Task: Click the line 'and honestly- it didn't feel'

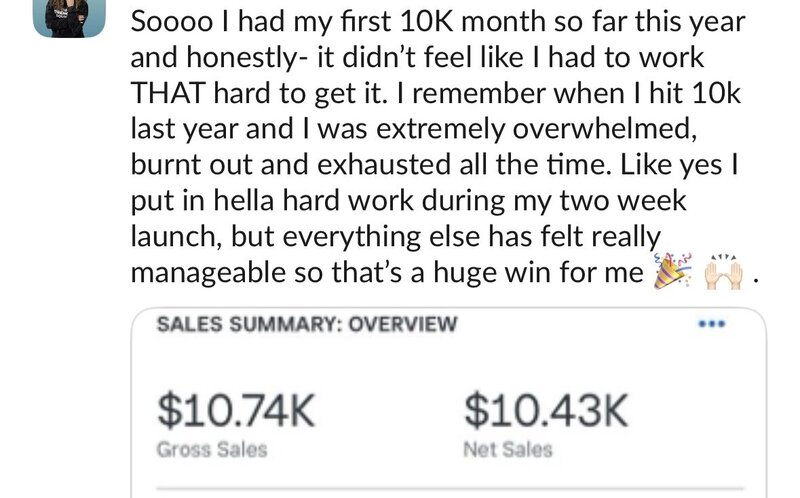Action: coord(417,57)
